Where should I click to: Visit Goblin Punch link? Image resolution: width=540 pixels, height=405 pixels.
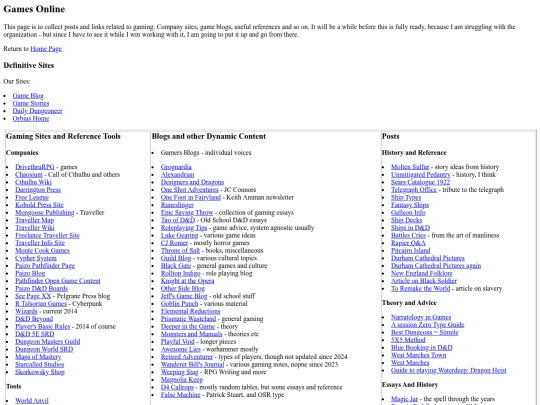pos(179,303)
